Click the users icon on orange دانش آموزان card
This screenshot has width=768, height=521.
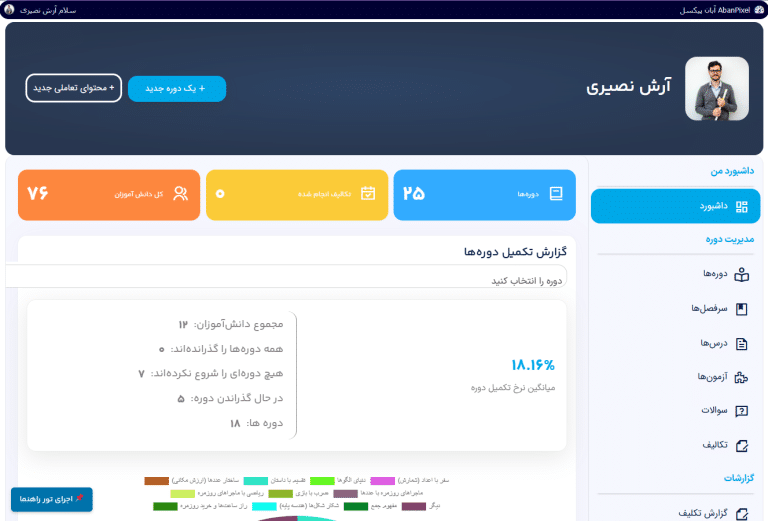tap(180, 194)
